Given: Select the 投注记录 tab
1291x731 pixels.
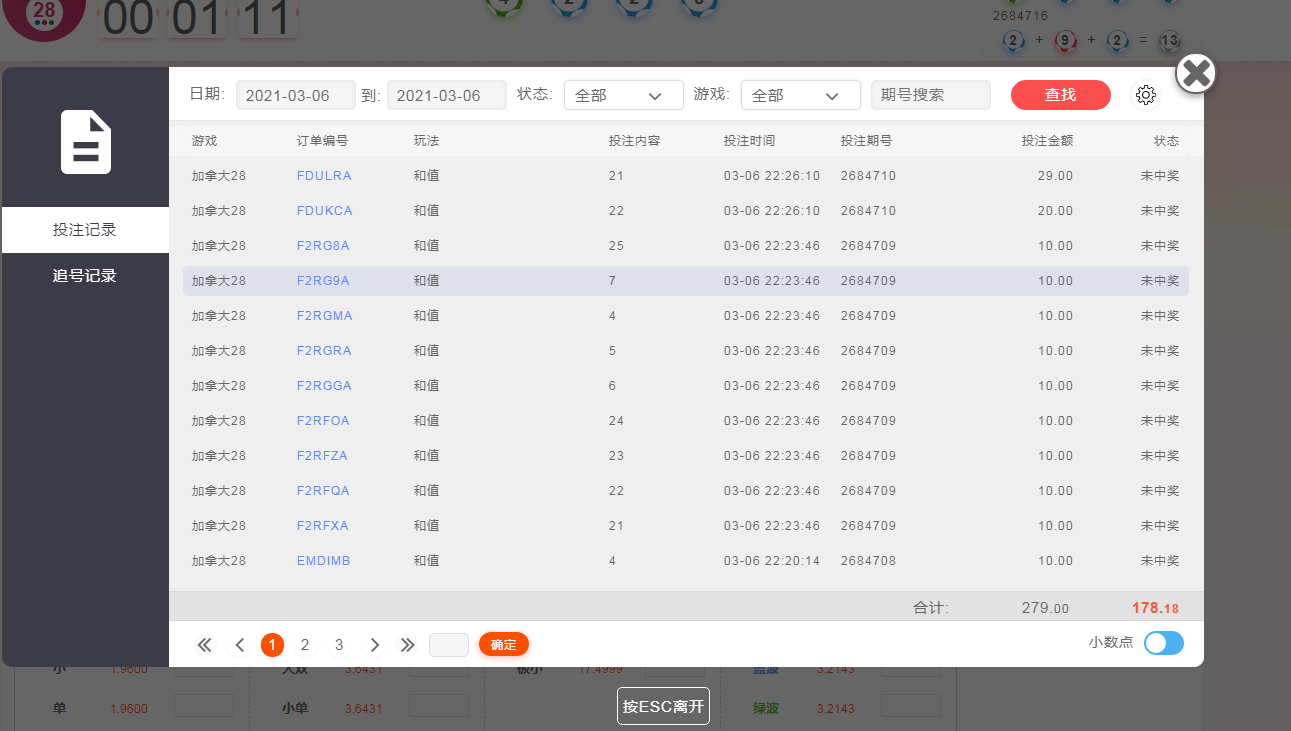Looking at the screenshot, I should click(85, 230).
